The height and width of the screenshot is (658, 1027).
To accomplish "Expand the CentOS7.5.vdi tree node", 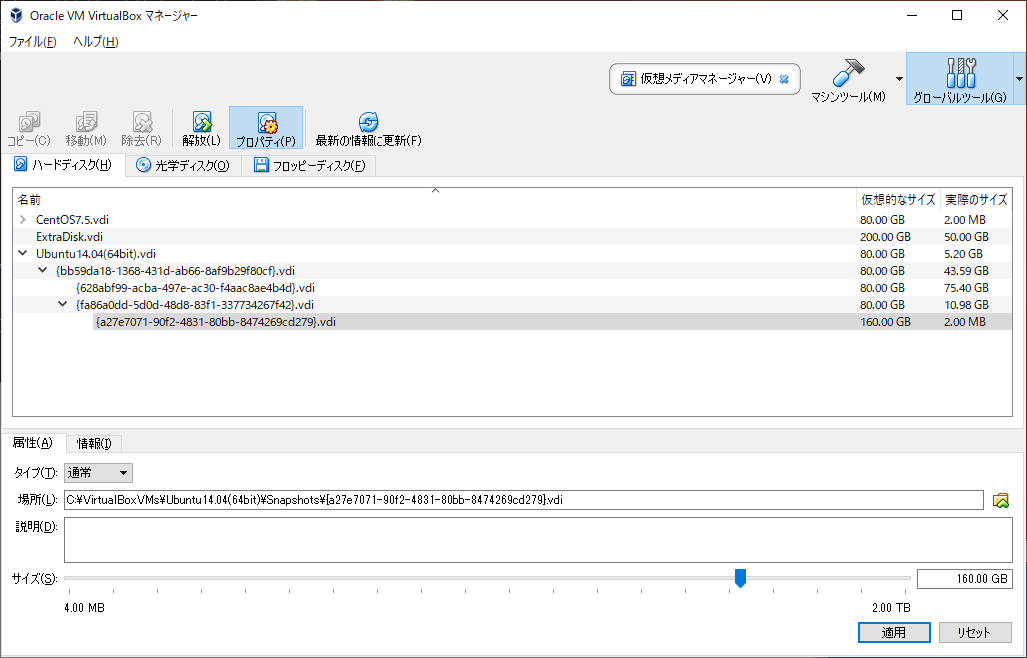I will point(23,219).
